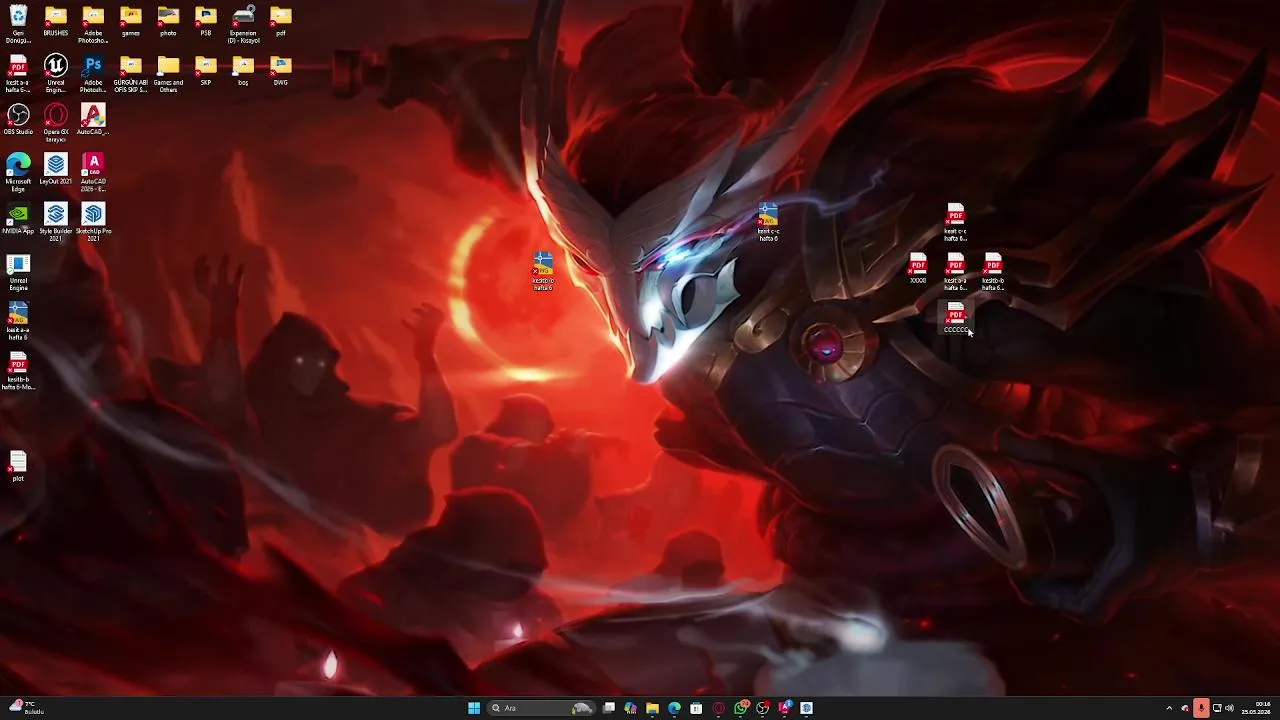Launch the AutoCAD 2026 shortcut
This screenshot has width=1280, height=720.
point(93,172)
